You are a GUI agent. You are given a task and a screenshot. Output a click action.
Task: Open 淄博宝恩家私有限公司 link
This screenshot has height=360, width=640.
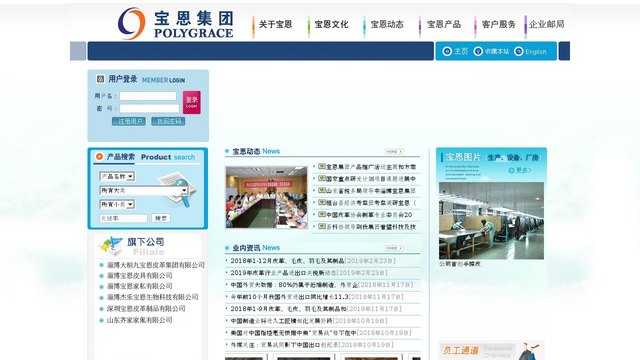click(x=140, y=286)
